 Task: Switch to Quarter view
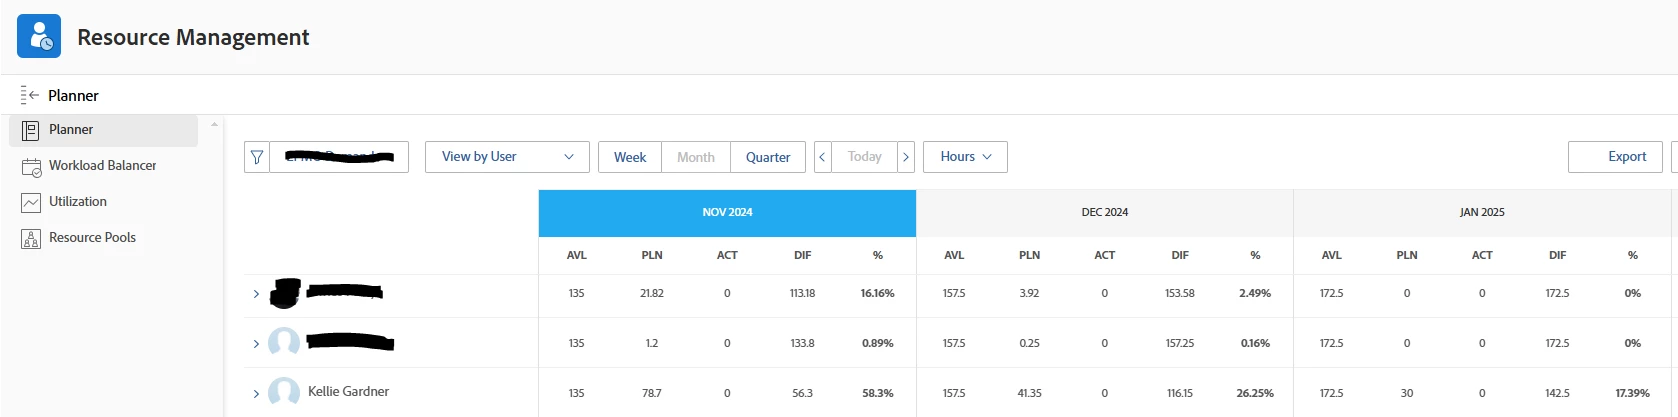(x=768, y=157)
